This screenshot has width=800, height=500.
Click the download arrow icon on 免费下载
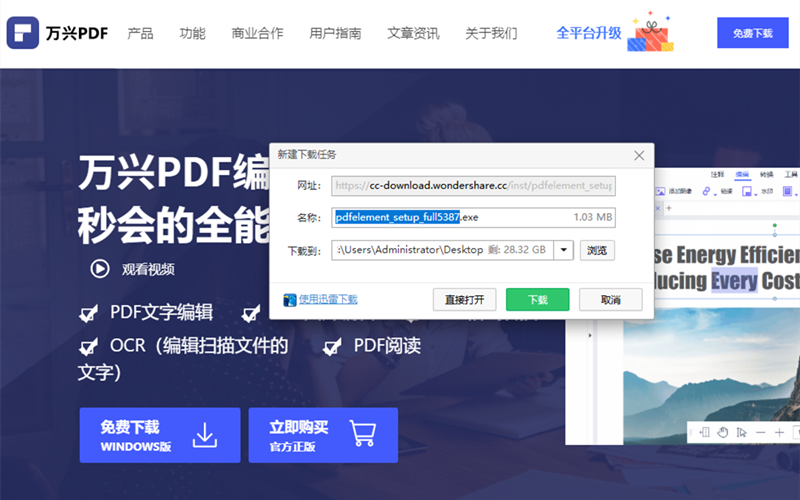[x=205, y=435]
